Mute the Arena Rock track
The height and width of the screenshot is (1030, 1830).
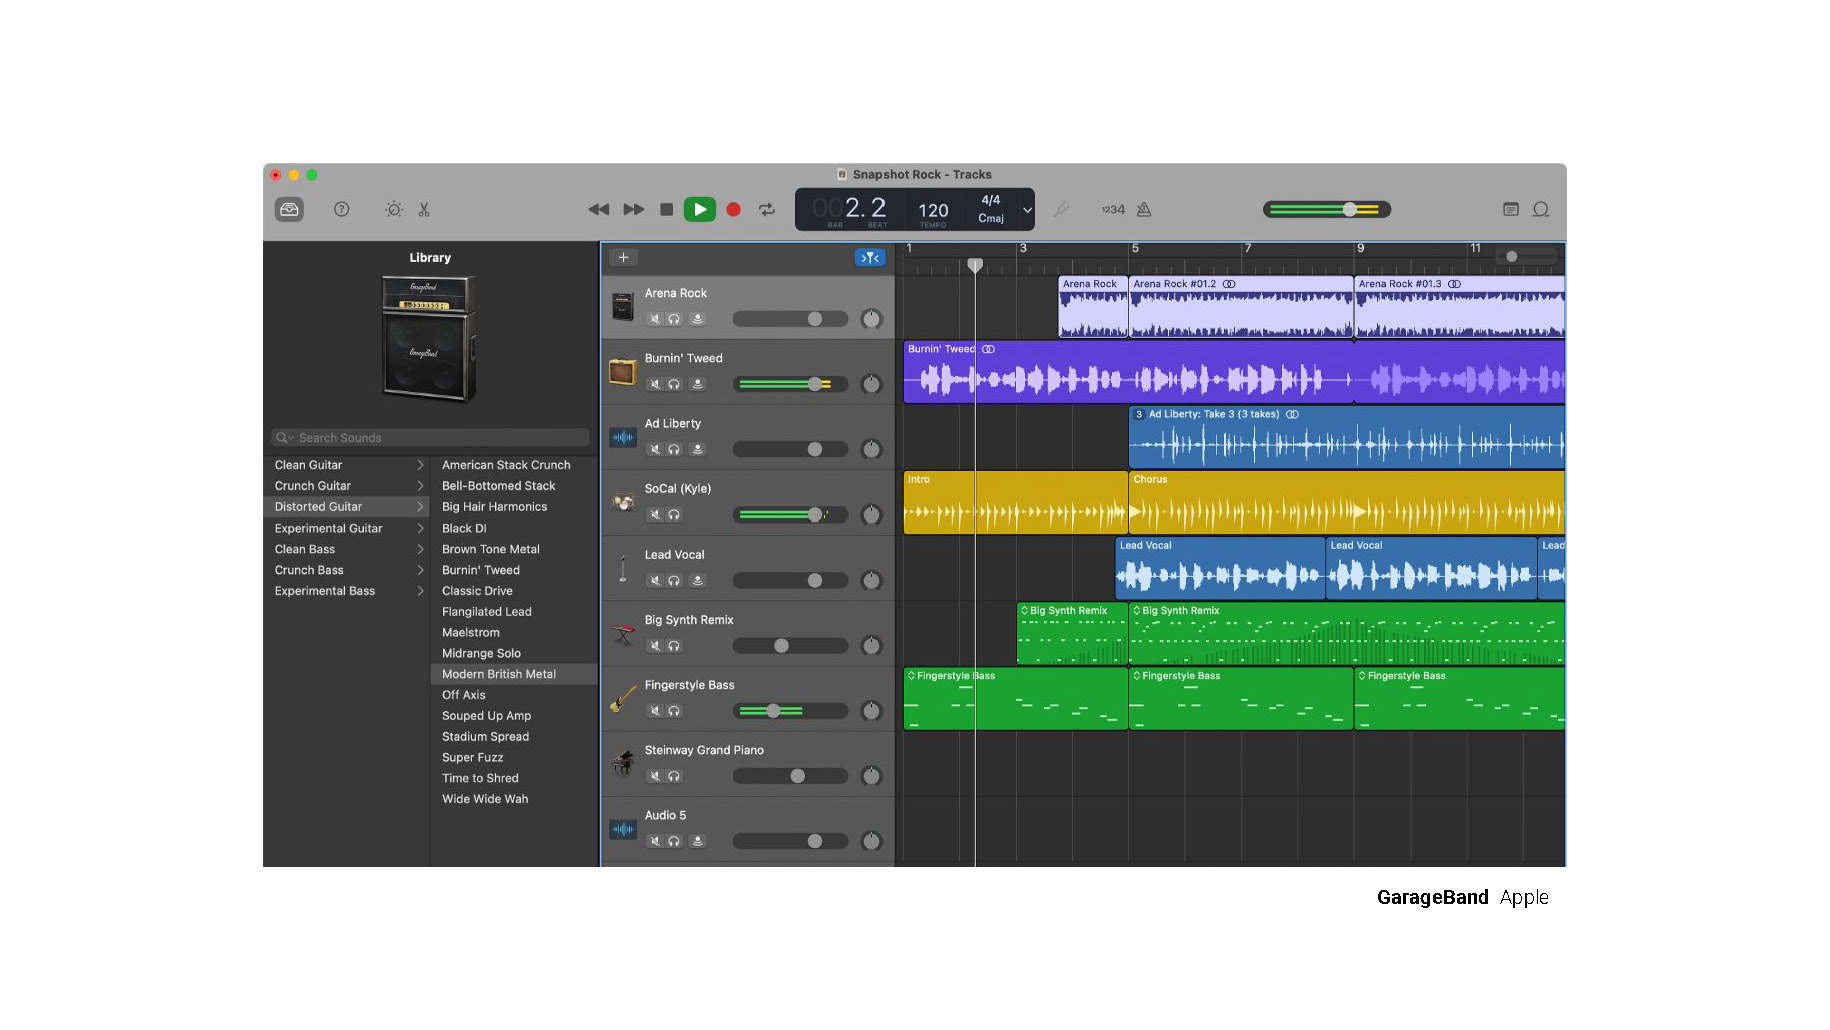655,319
